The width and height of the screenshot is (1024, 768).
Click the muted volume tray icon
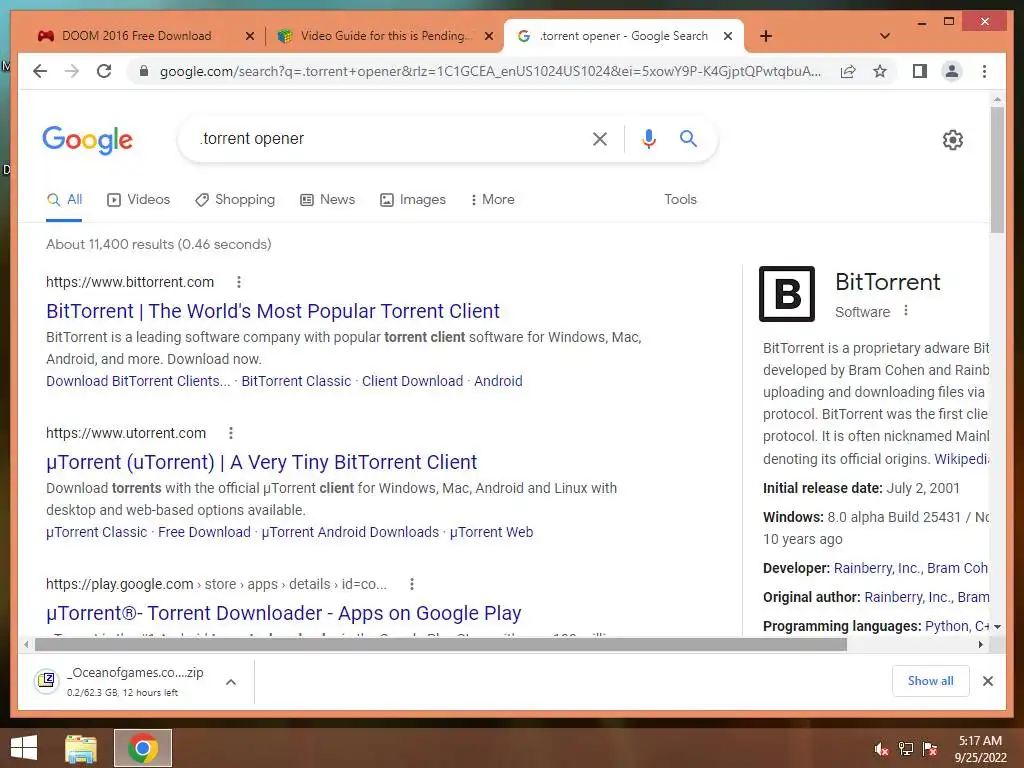tap(882, 749)
